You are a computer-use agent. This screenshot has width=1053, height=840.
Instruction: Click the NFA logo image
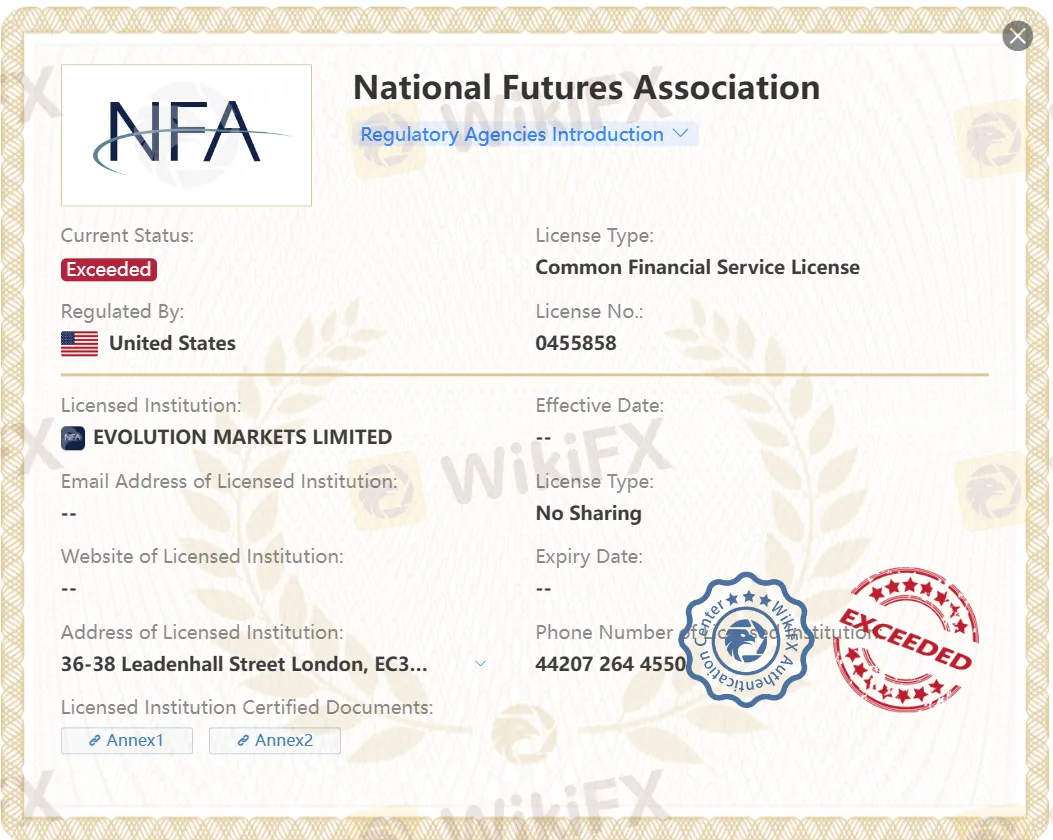pos(186,134)
